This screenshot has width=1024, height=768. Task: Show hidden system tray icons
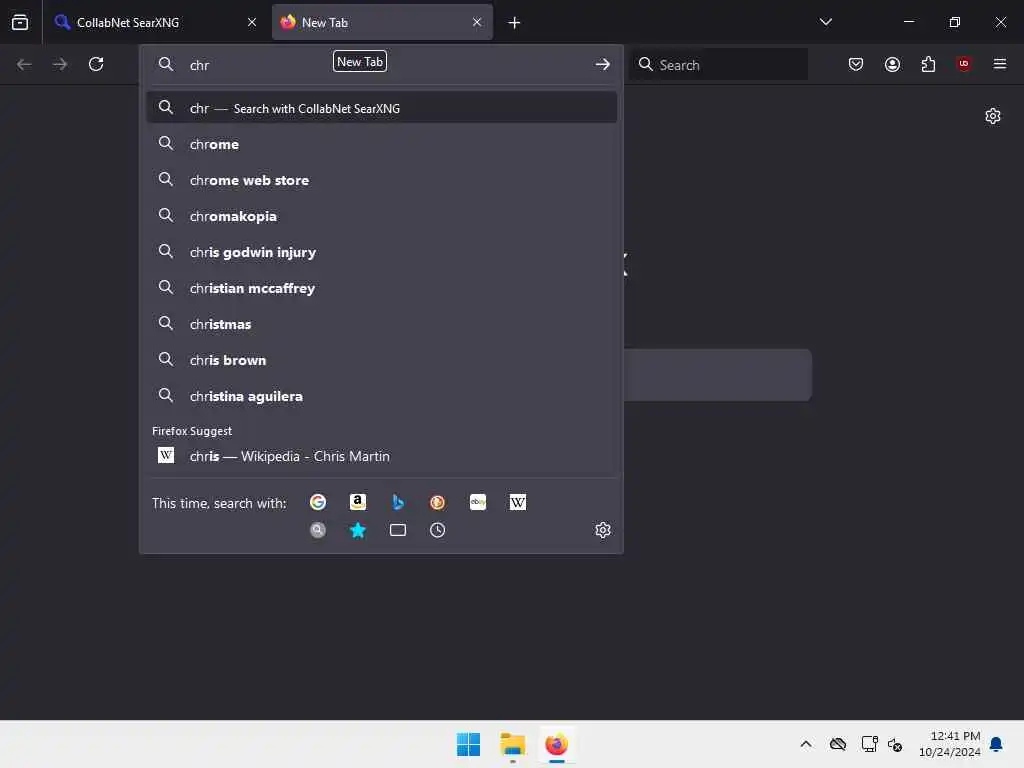806,744
